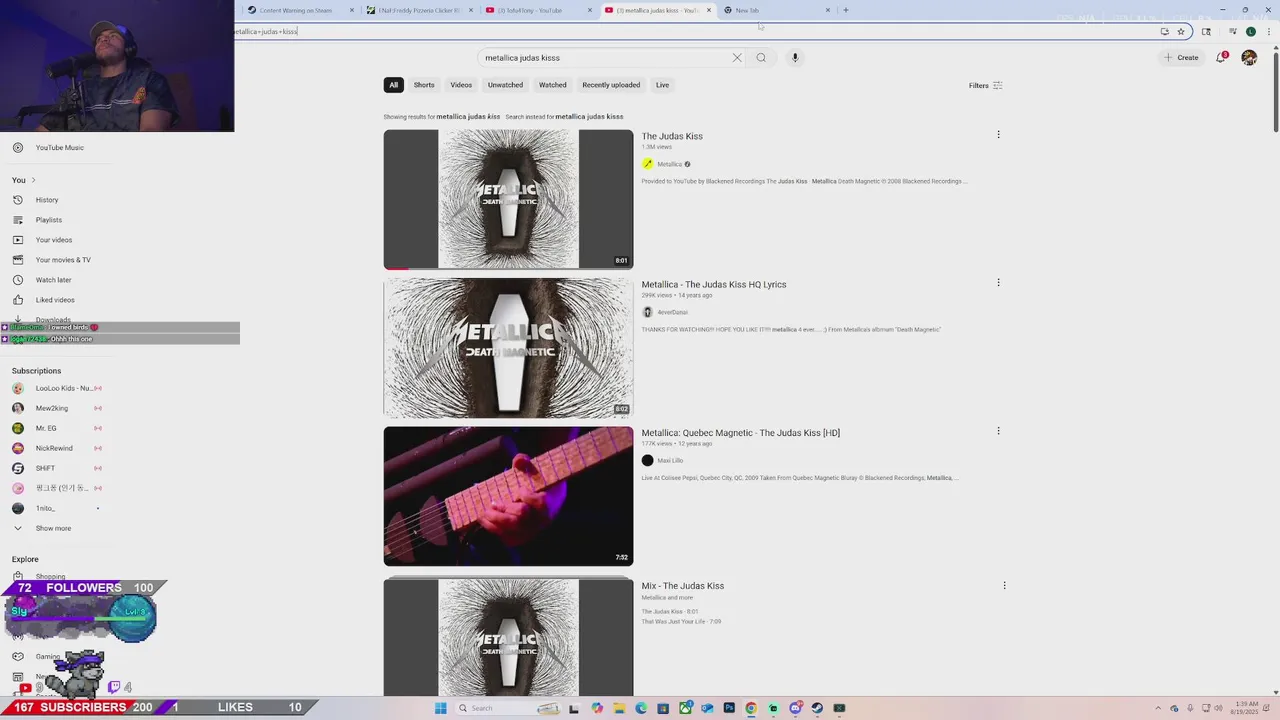Image resolution: width=1280 pixels, height=720 pixels.
Task: Open options for Mix - The Judas Kiss
Action: pos(1004,585)
